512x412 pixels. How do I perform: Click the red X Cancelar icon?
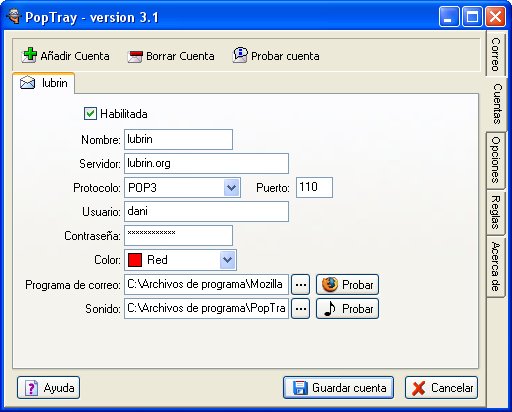click(x=419, y=388)
